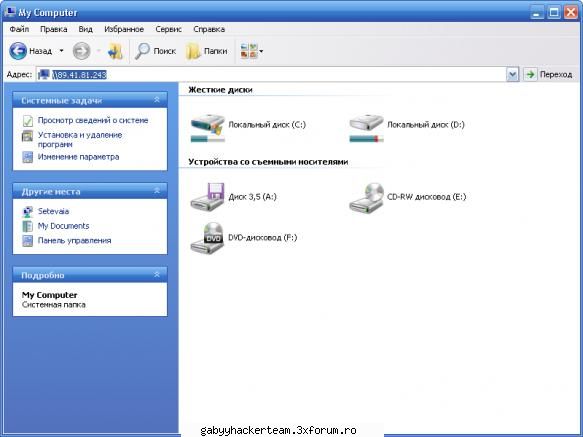Click the Up folder toolbar icon
This screenshot has width=583, height=437.
(115, 51)
